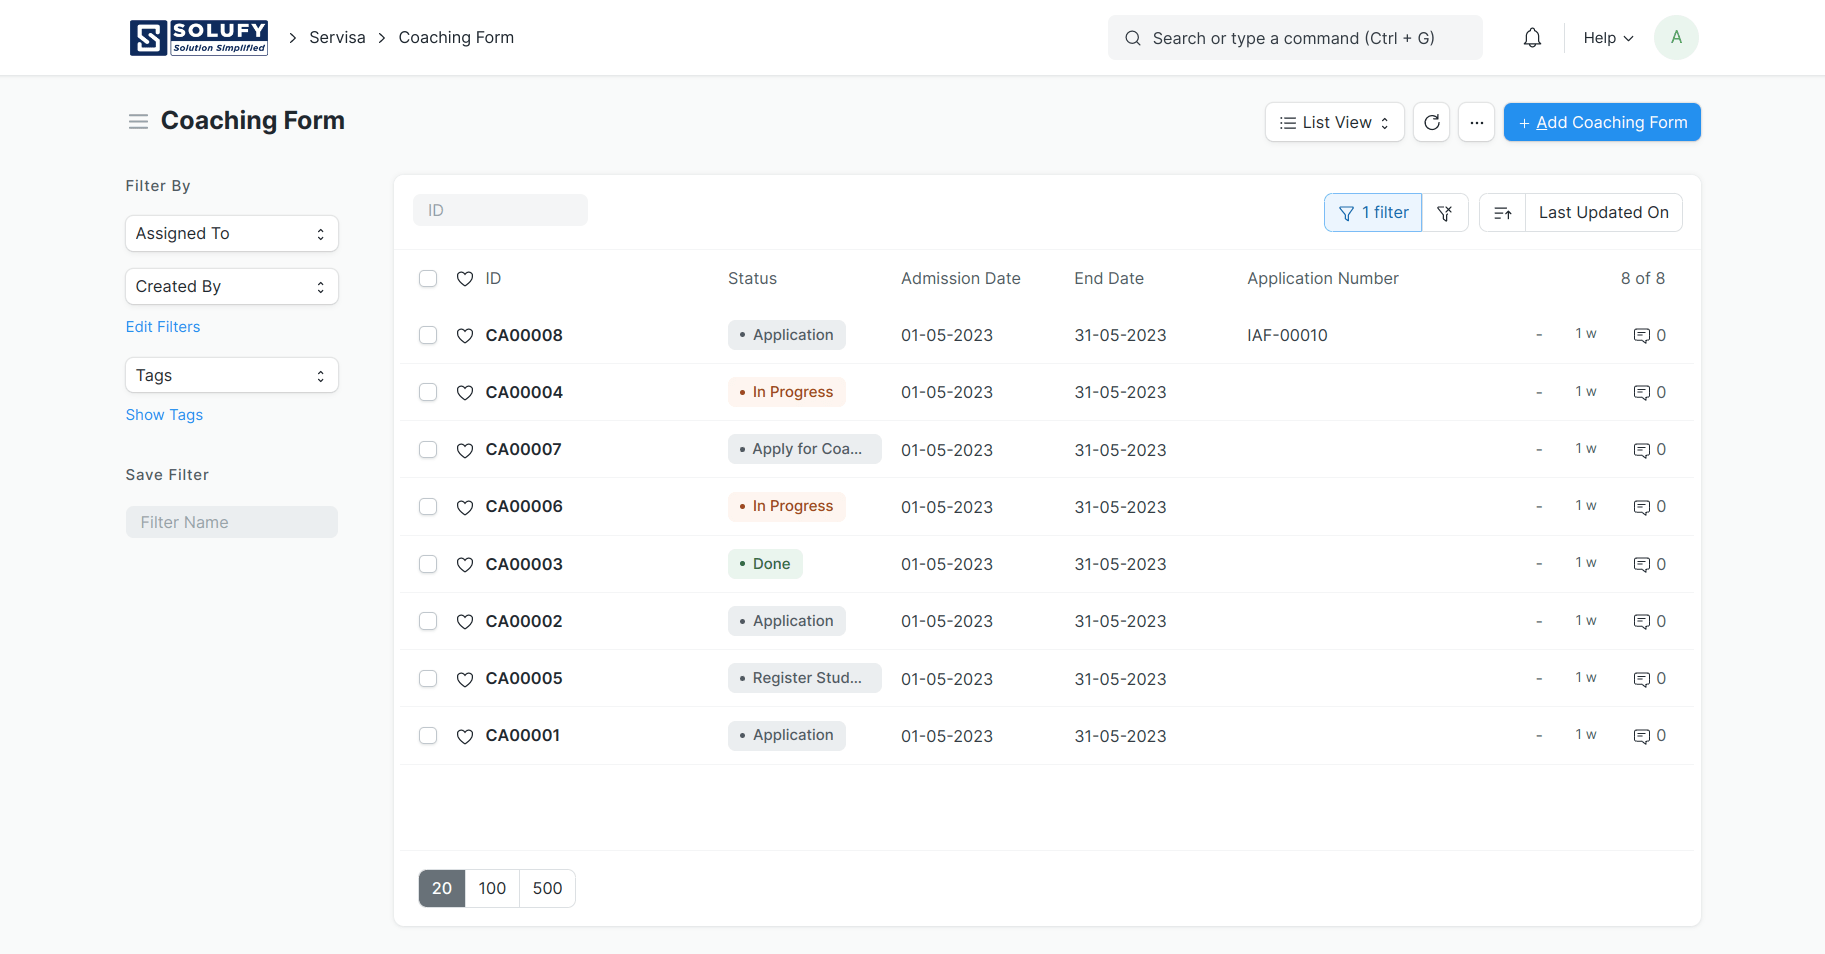Check the CA00003 row checkbox
This screenshot has width=1825, height=954.
428,564
